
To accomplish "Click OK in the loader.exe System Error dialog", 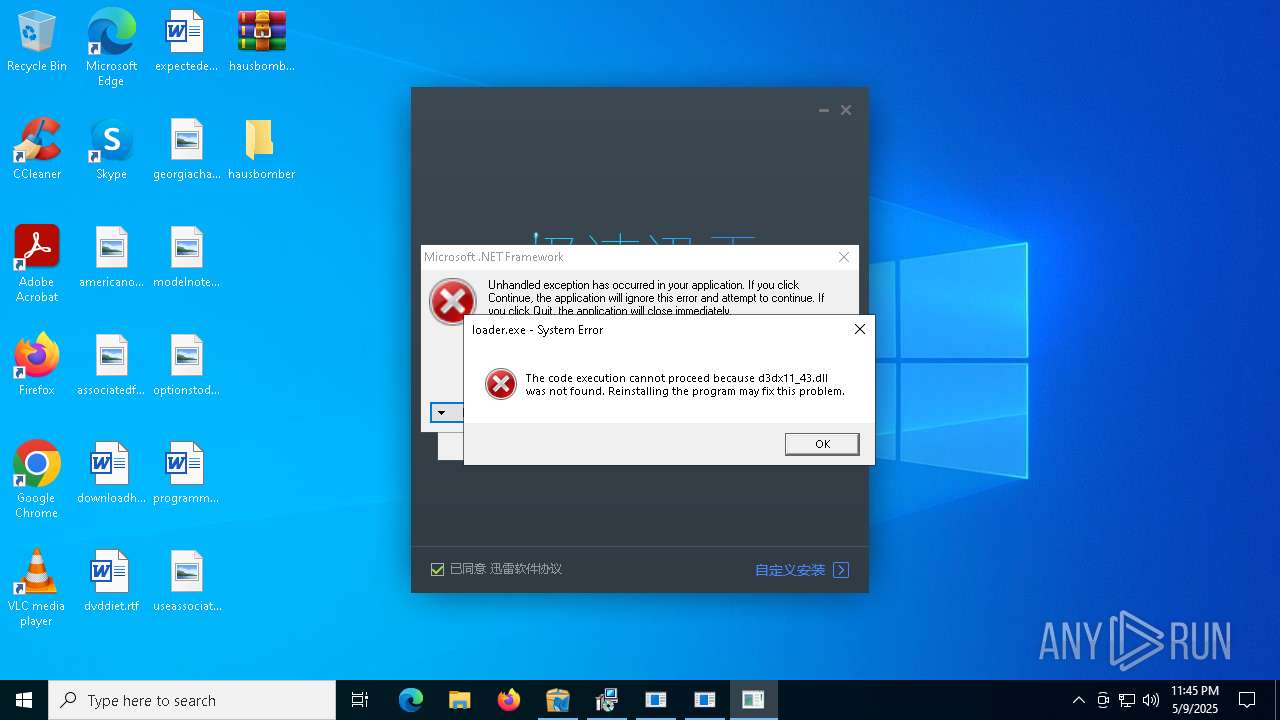I will (822, 444).
